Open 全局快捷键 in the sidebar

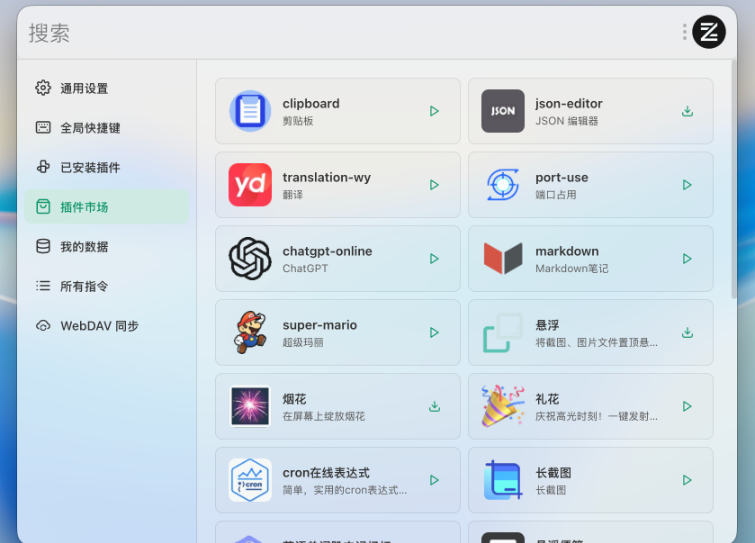click(x=106, y=128)
